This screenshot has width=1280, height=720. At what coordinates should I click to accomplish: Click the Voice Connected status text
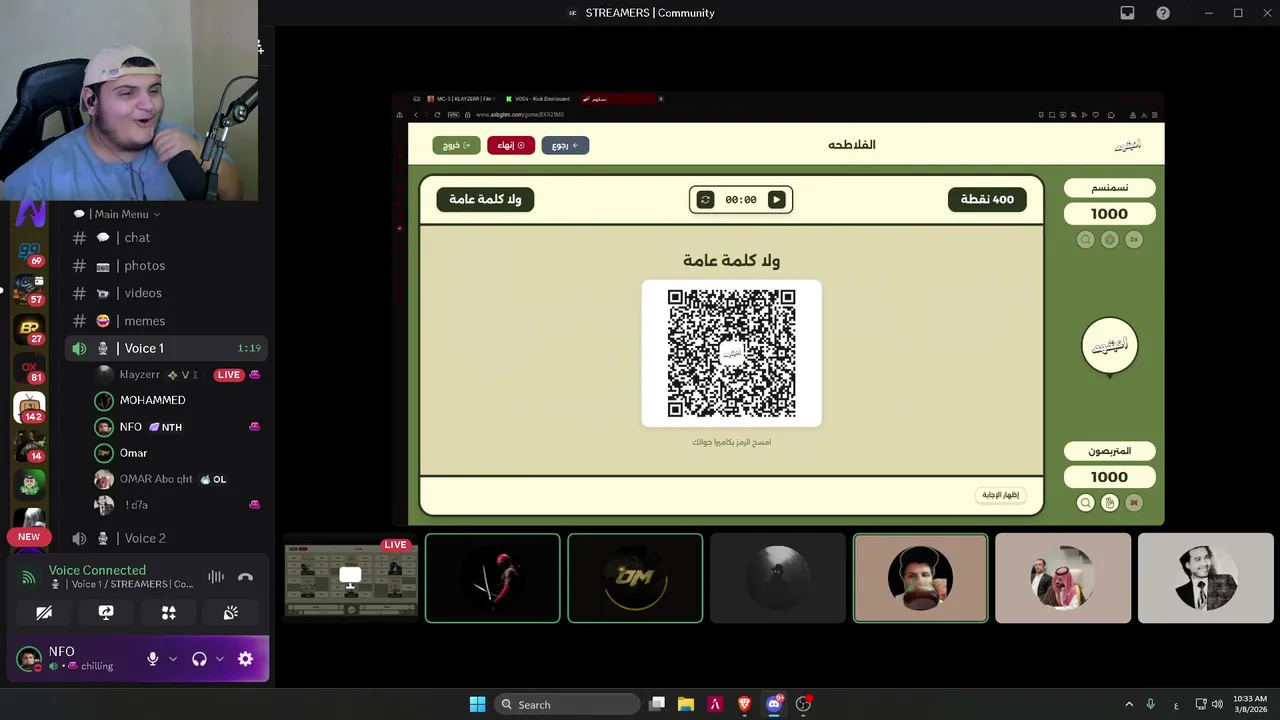(x=97, y=570)
